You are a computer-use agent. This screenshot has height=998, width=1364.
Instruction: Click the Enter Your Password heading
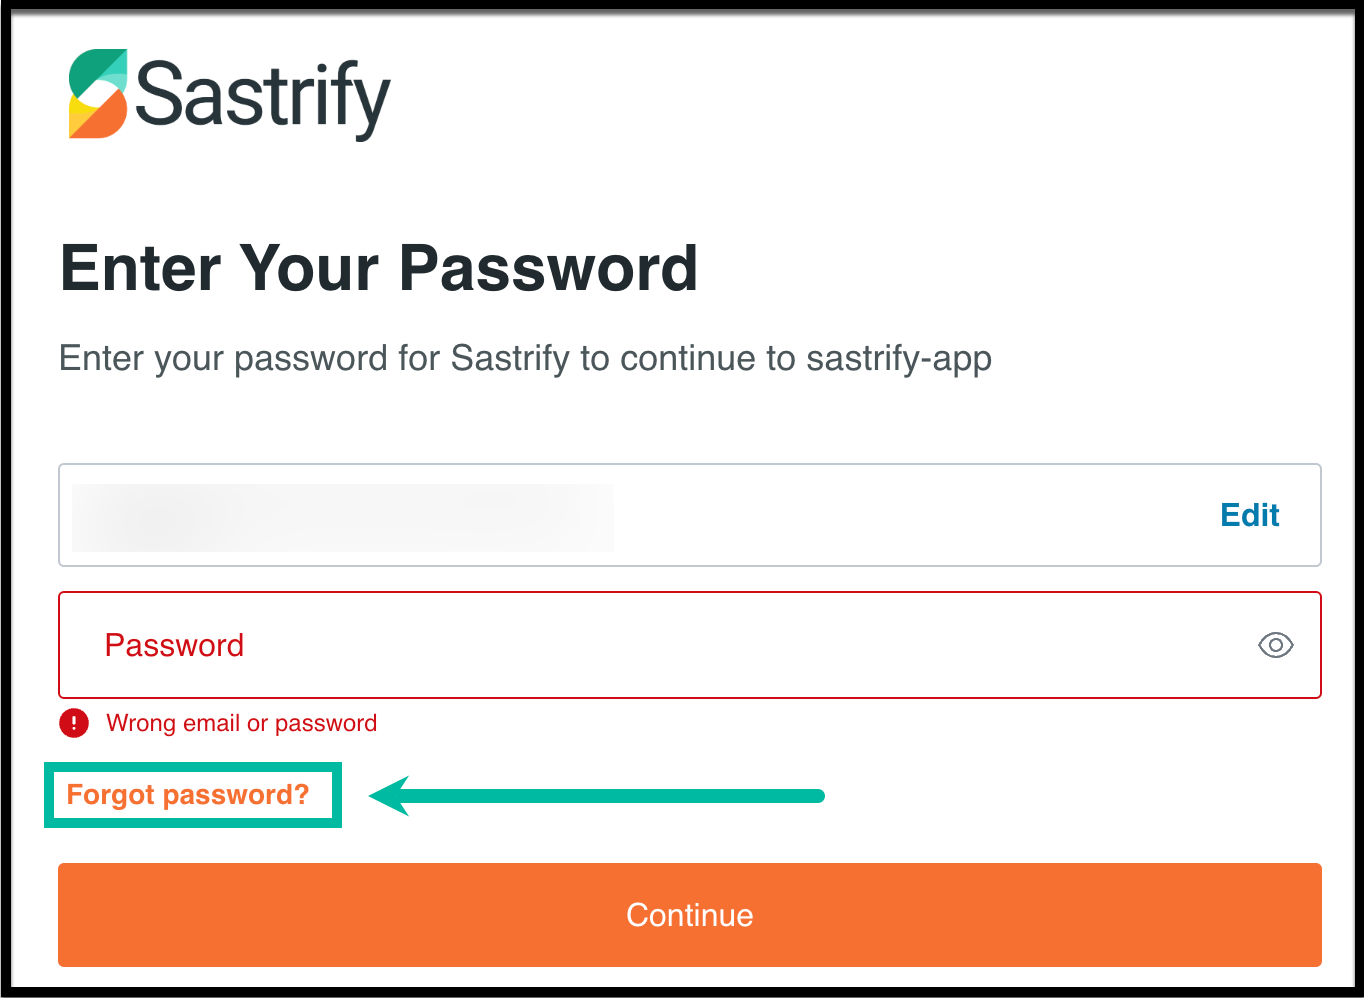coord(379,268)
